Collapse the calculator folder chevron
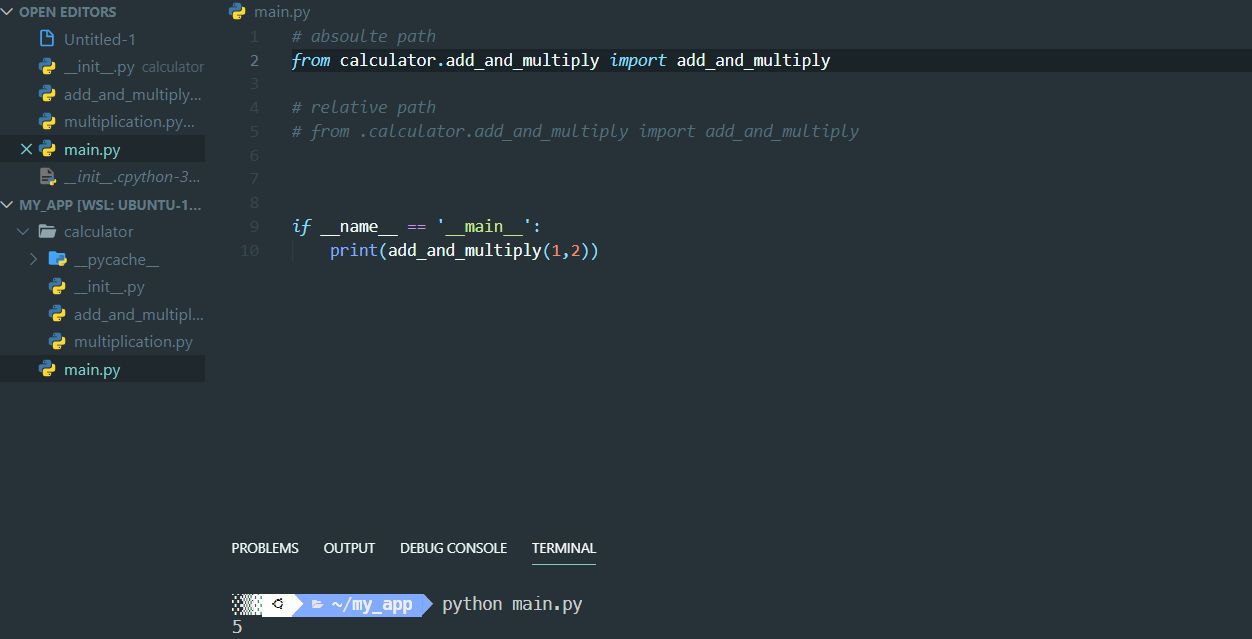 pyautogui.click(x=23, y=231)
